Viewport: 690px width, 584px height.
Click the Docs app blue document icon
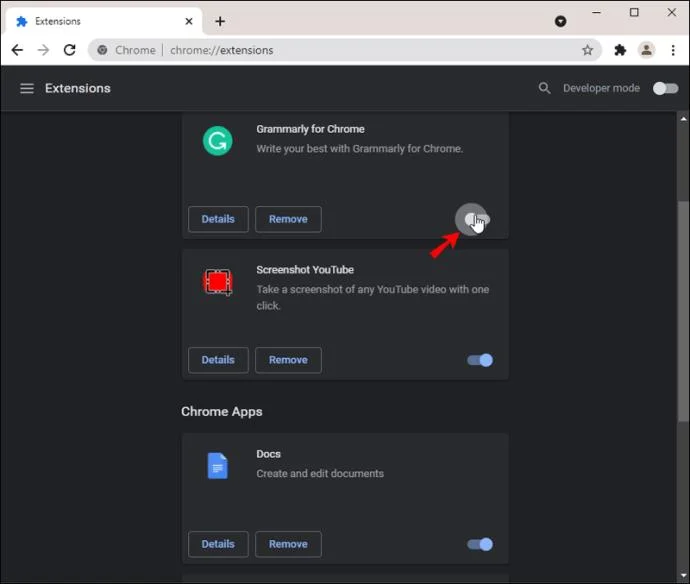point(217,466)
